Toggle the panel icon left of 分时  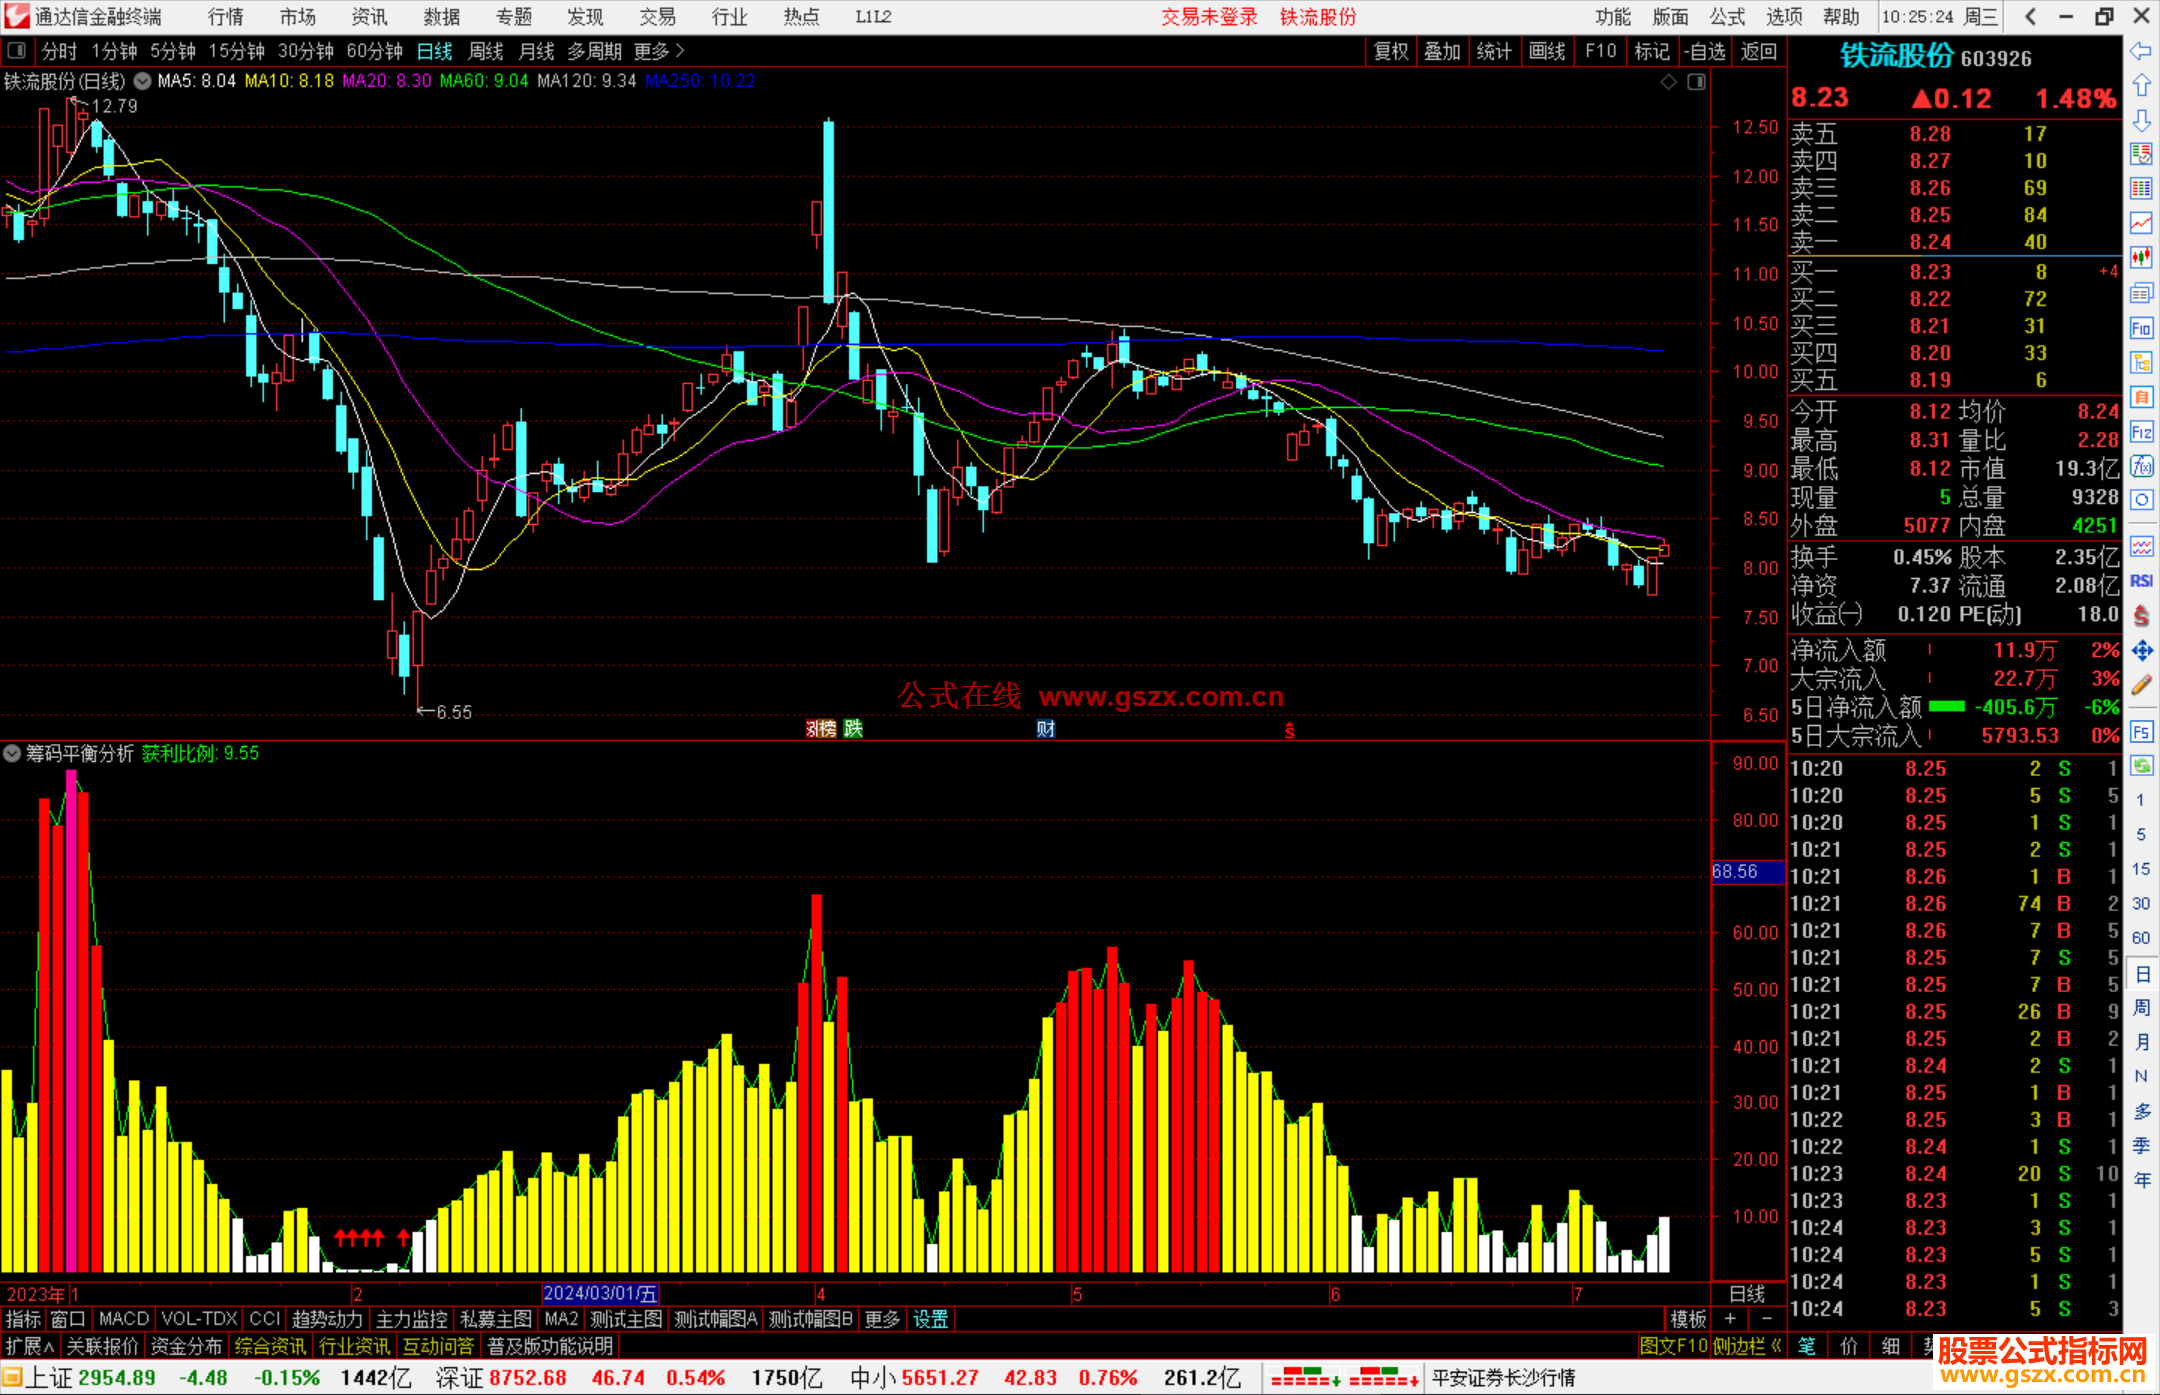click(x=17, y=51)
